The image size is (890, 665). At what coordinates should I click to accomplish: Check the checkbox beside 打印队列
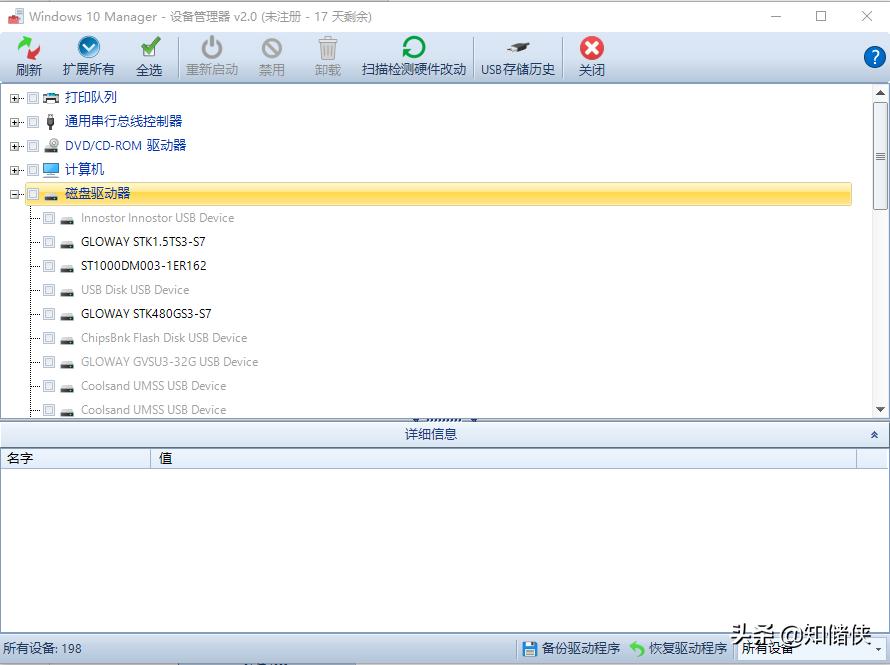coord(33,97)
